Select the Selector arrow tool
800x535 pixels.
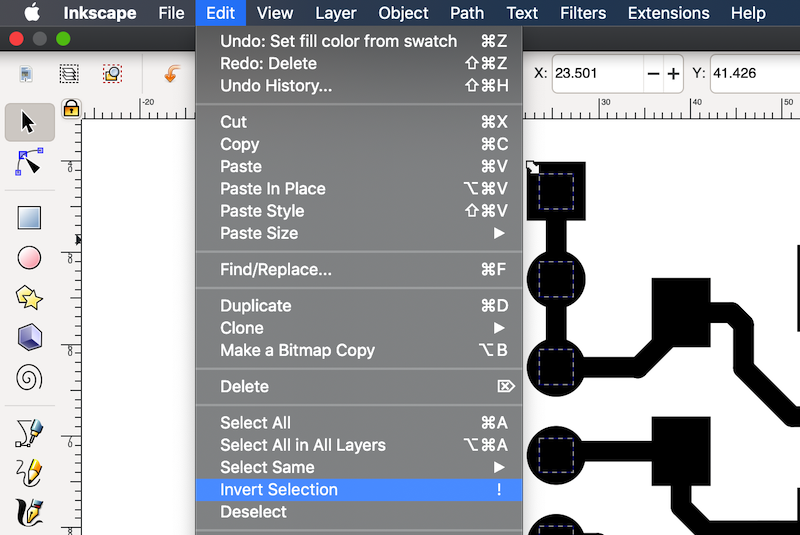pos(30,122)
